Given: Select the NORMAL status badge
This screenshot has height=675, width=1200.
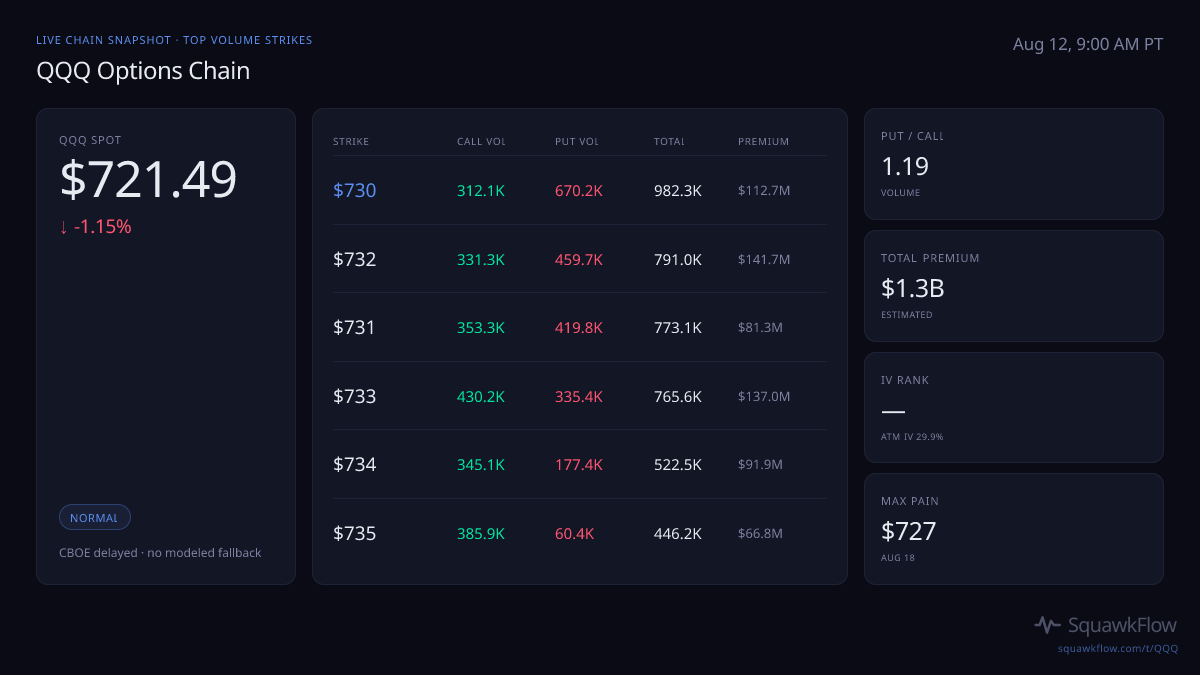Looking at the screenshot, I should tap(94, 518).
